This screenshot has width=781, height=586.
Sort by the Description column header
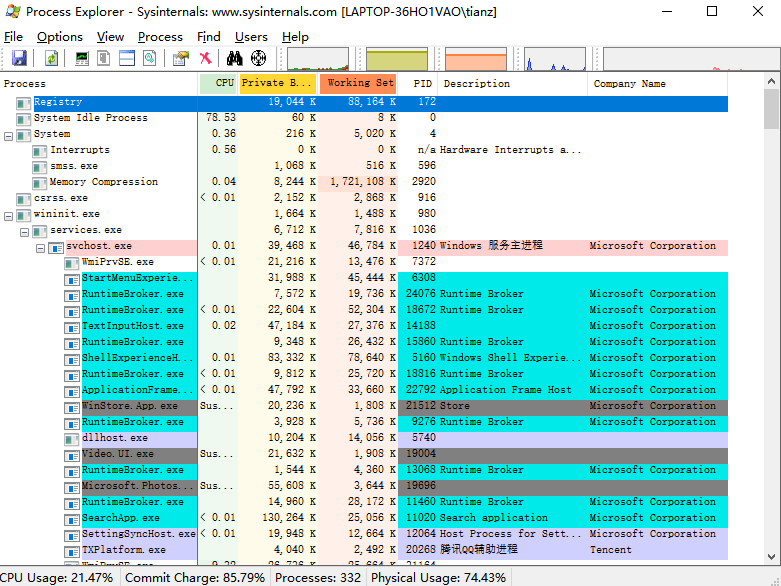pyautogui.click(x=513, y=83)
